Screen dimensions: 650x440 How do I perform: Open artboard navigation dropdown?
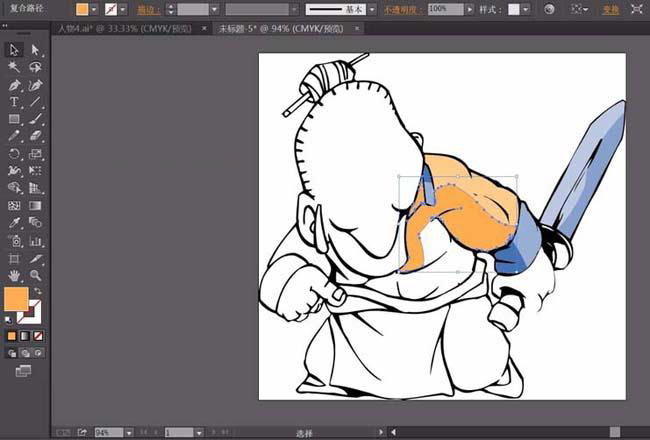pyautogui.click(x=199, y=433)
